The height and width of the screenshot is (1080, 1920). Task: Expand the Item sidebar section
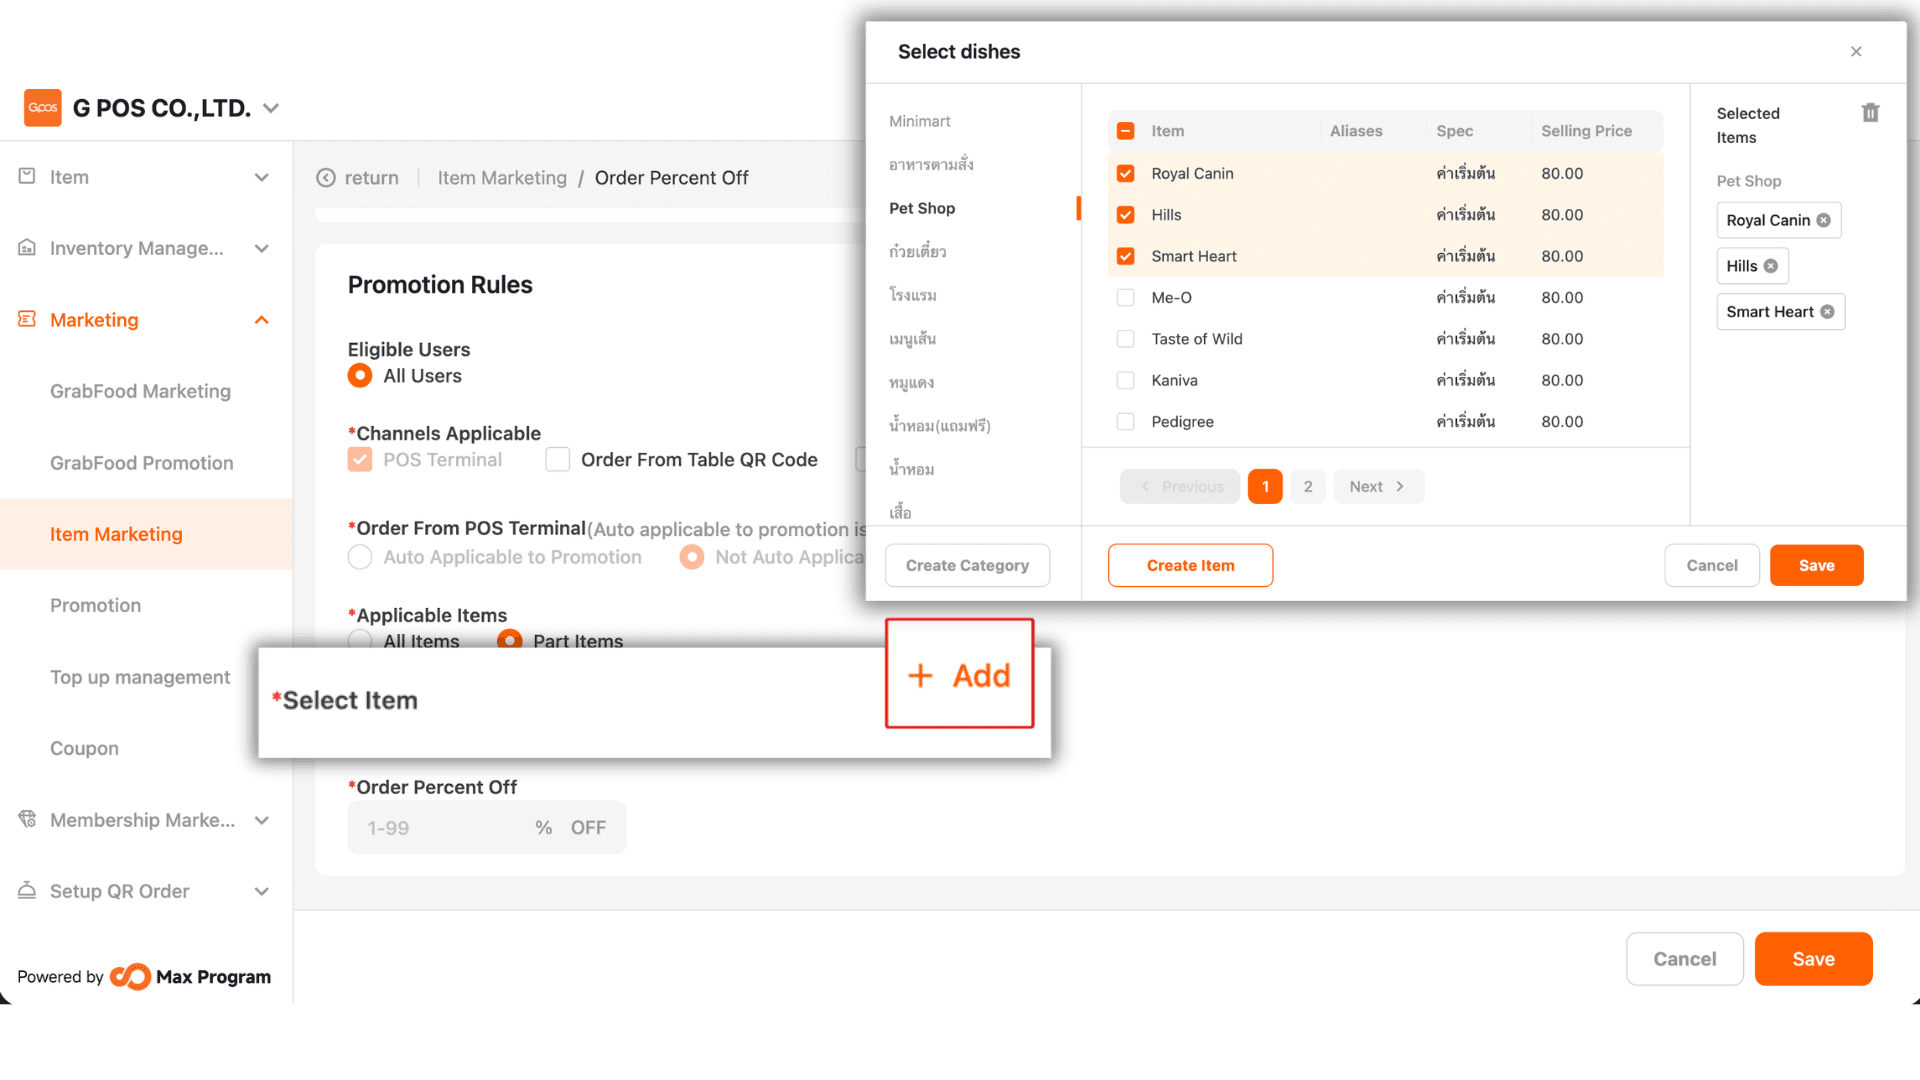tap(262, 177)
